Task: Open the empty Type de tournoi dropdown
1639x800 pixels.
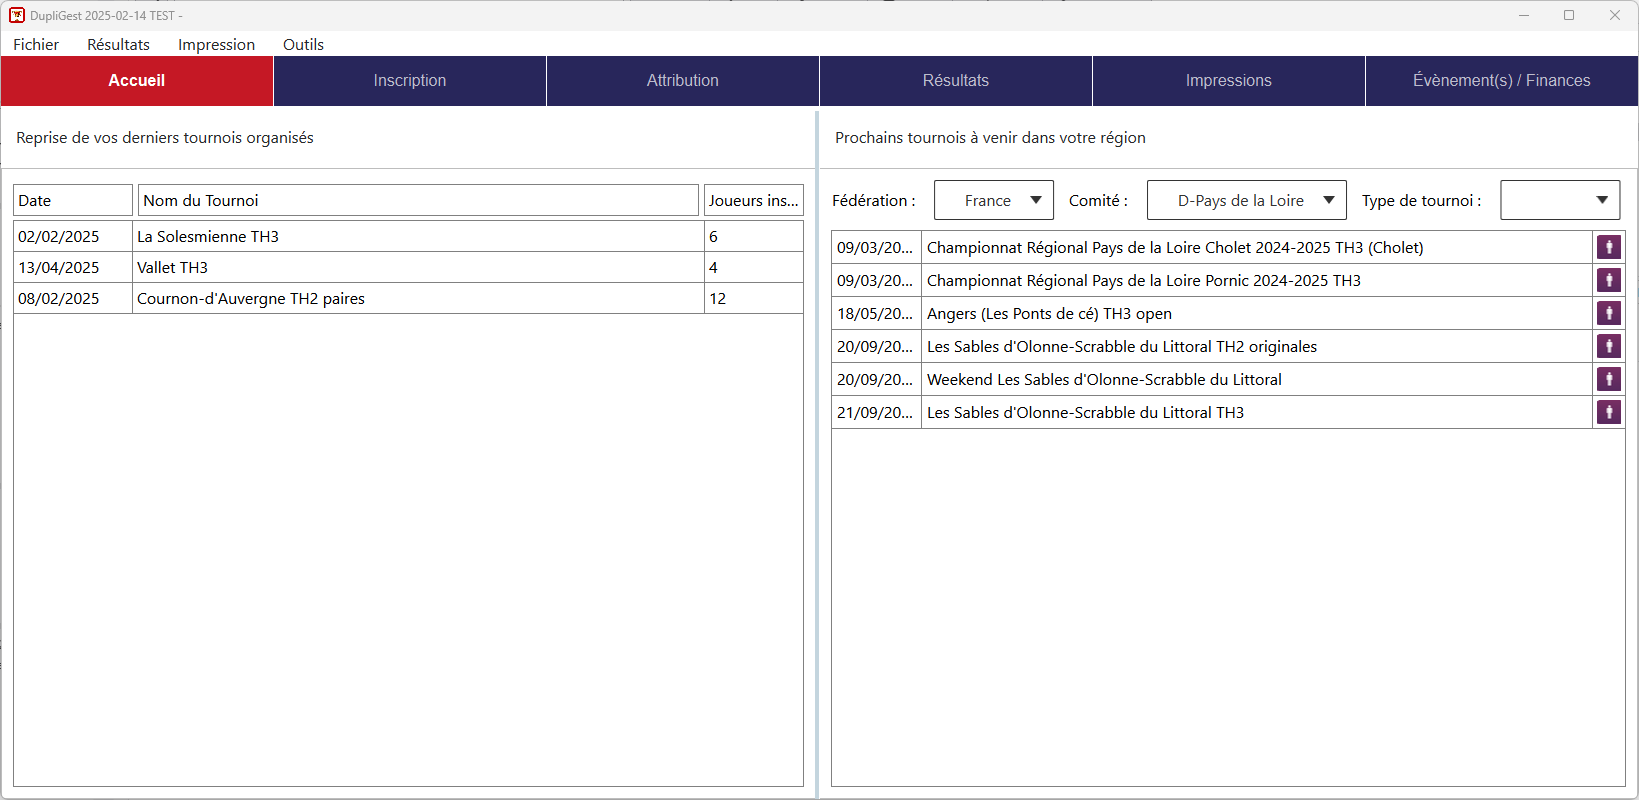Action: 1559,200
